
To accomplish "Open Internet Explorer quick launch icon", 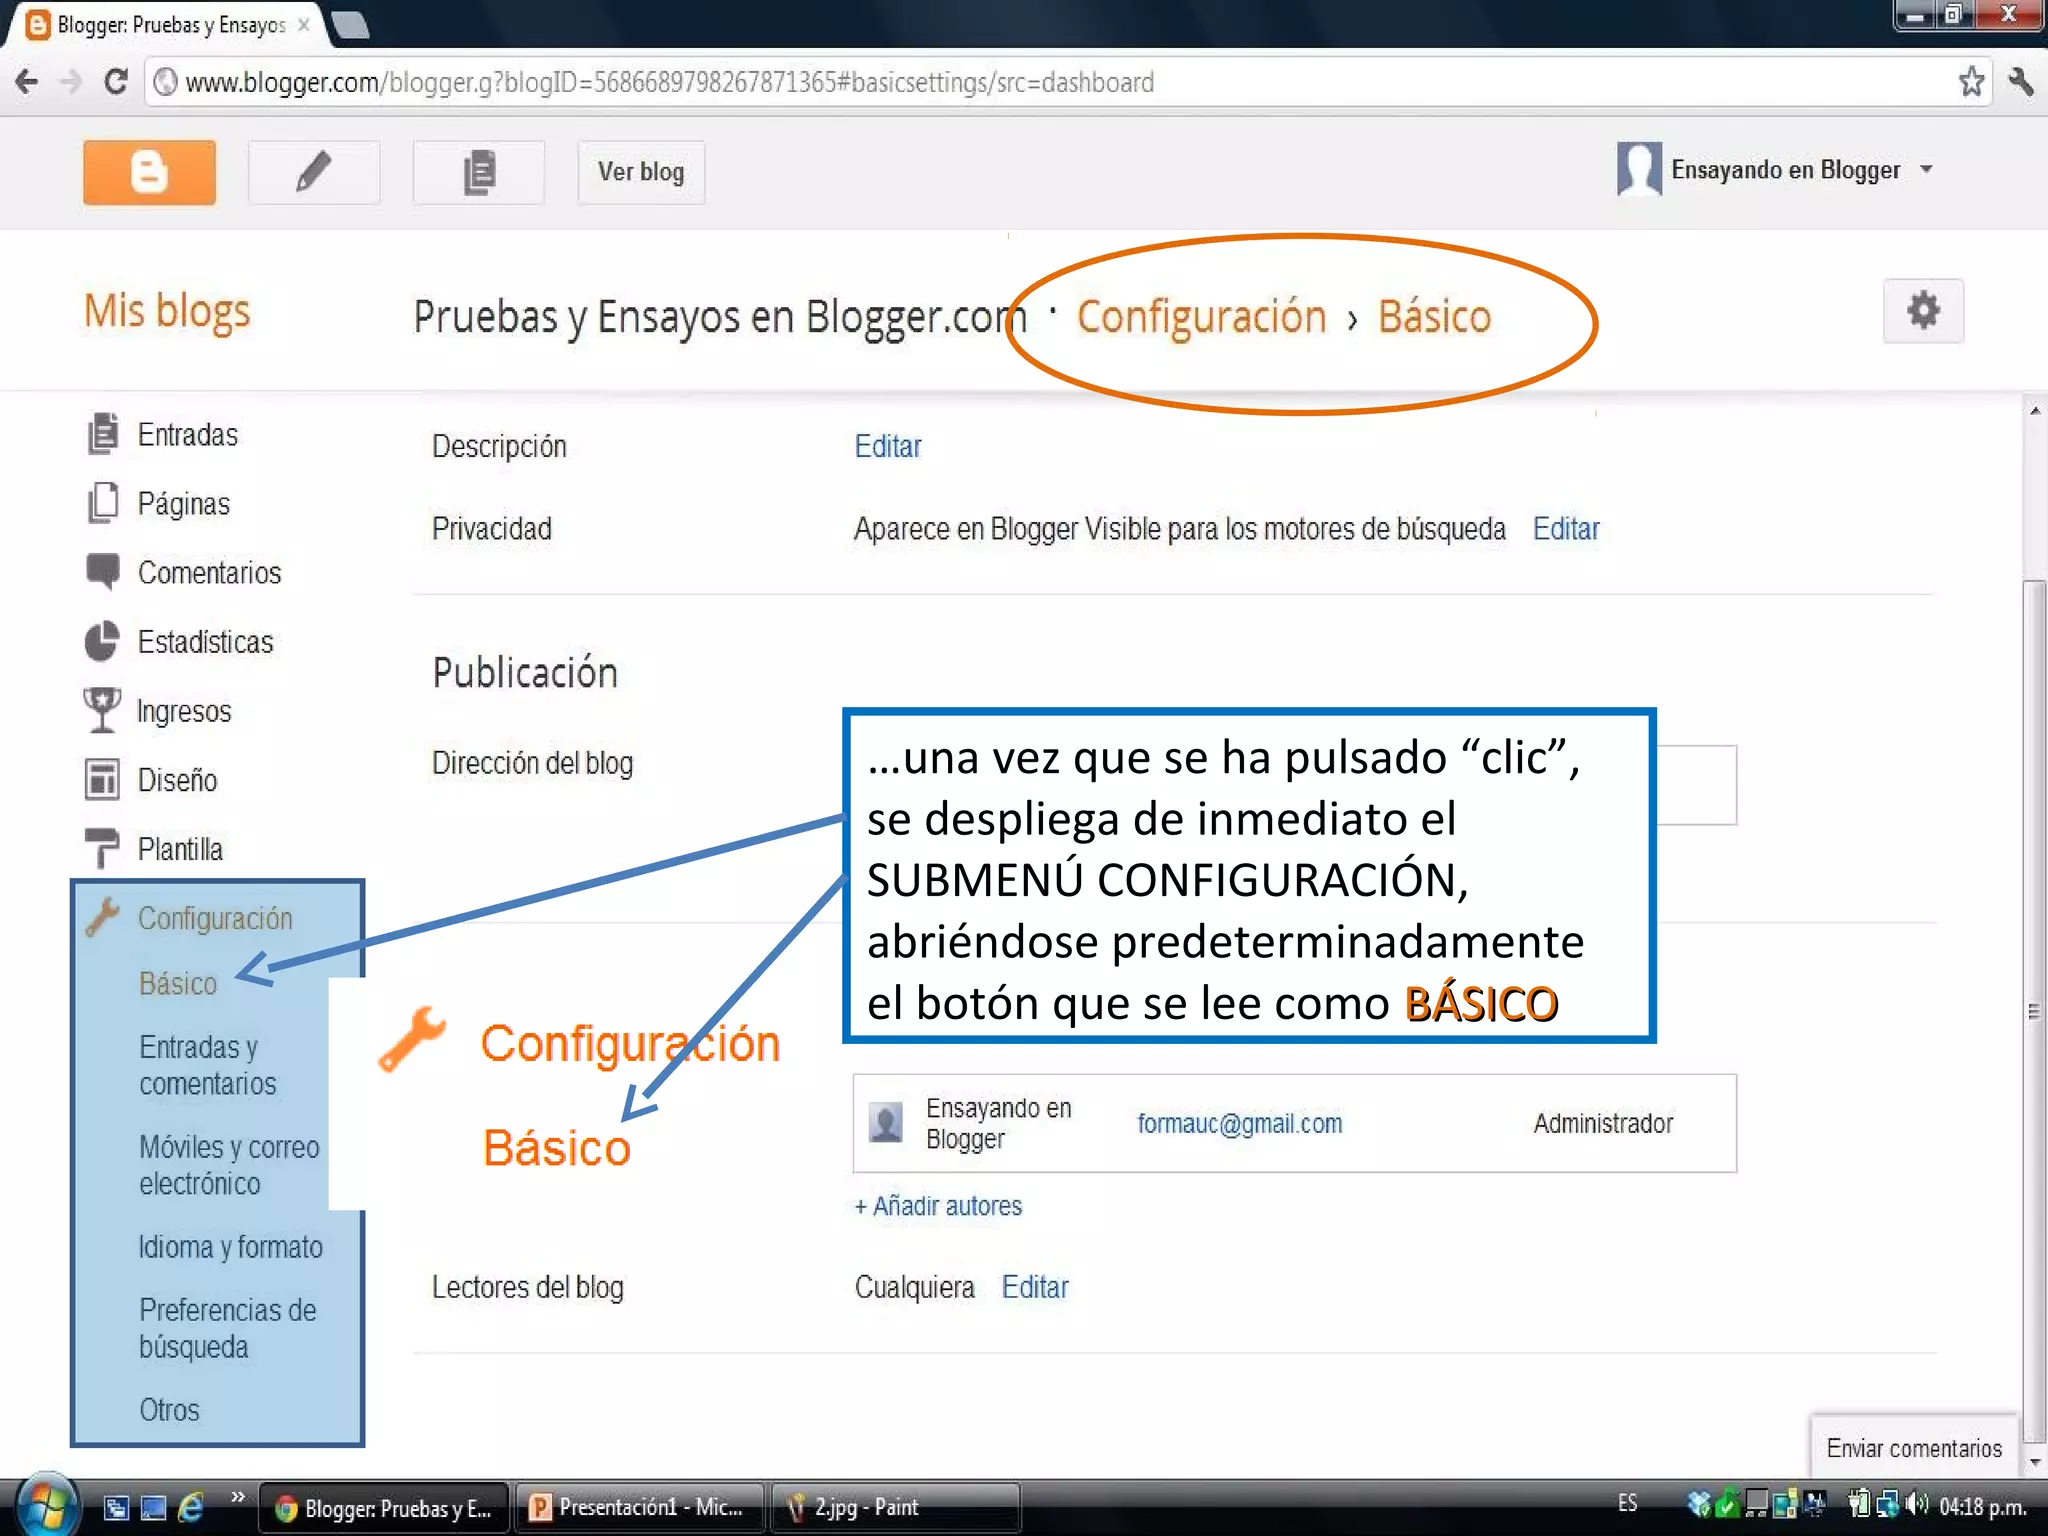I will click(x=190, y=1506).
